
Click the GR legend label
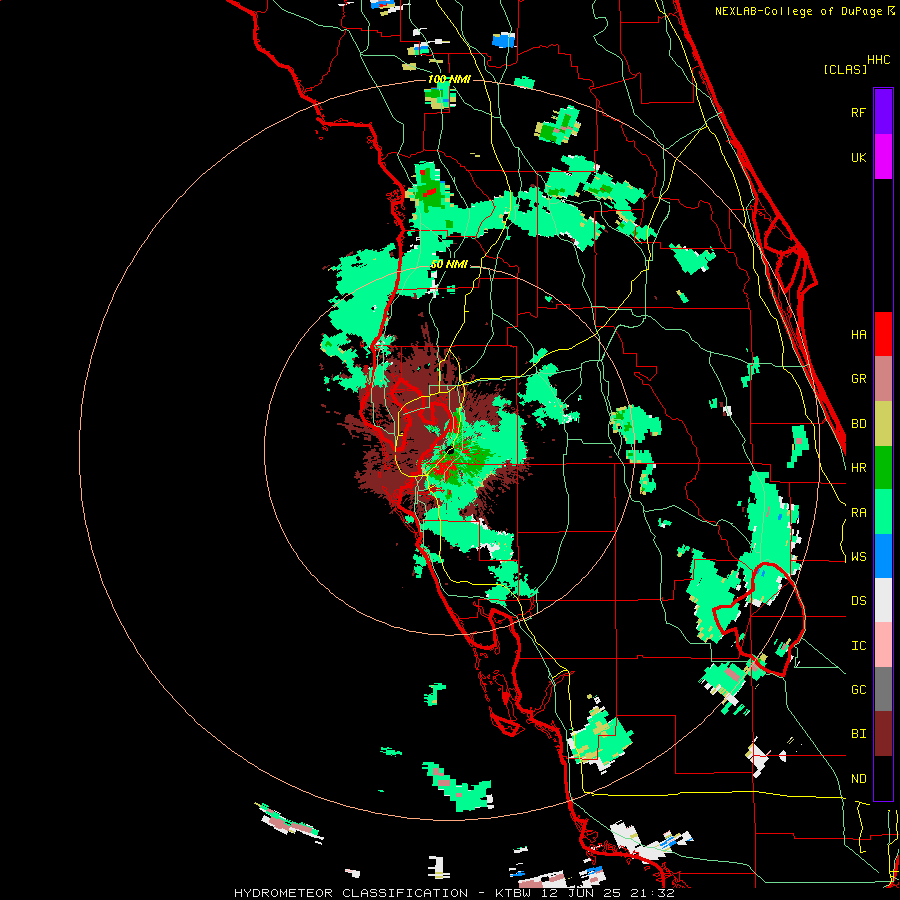click(x=858, y=379)
